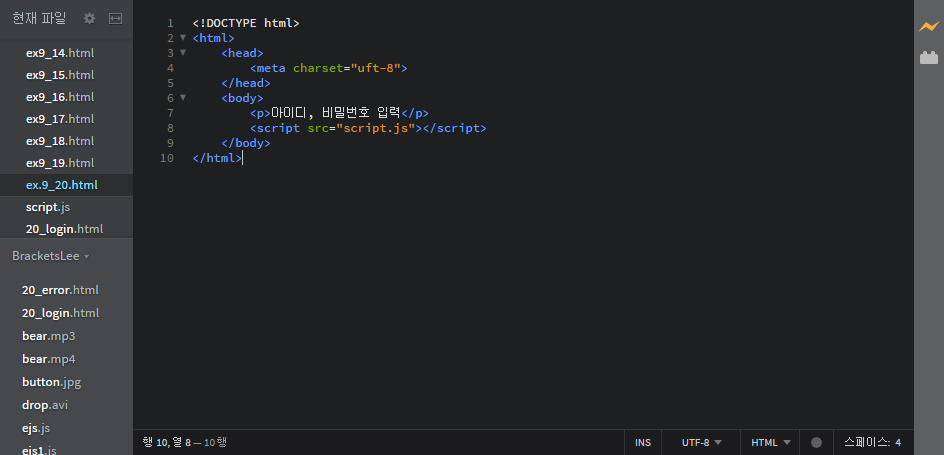This screenshot has width=944, height=455.
Task: Collapse head tag fold arrow on line 3
Action: click(x=183, y=52)
